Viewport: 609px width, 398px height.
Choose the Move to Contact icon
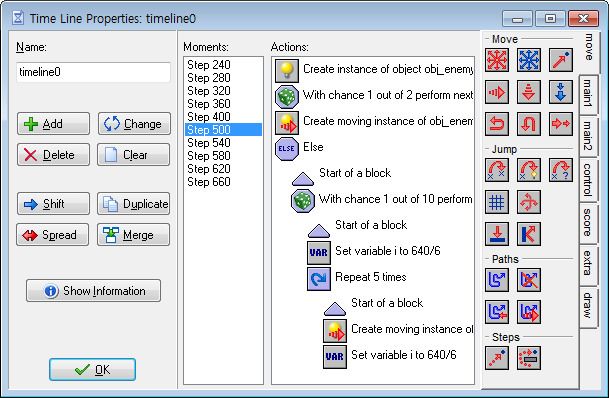497,234
